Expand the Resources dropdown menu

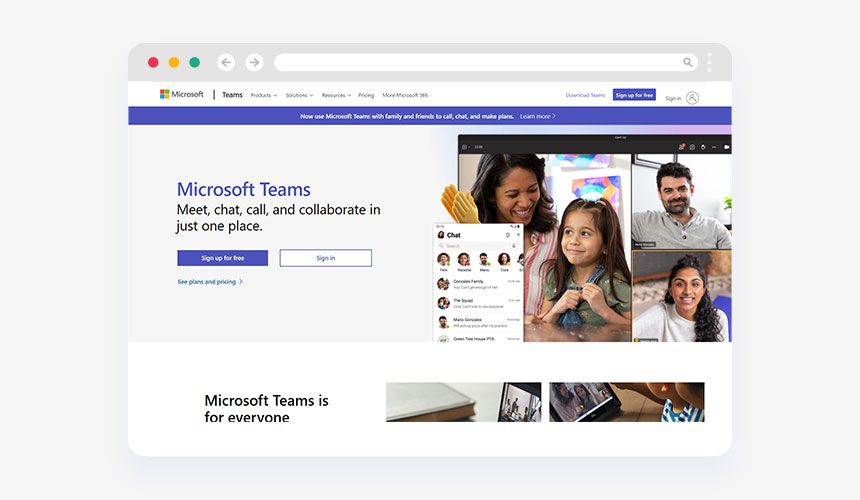(x=336, y=95)
